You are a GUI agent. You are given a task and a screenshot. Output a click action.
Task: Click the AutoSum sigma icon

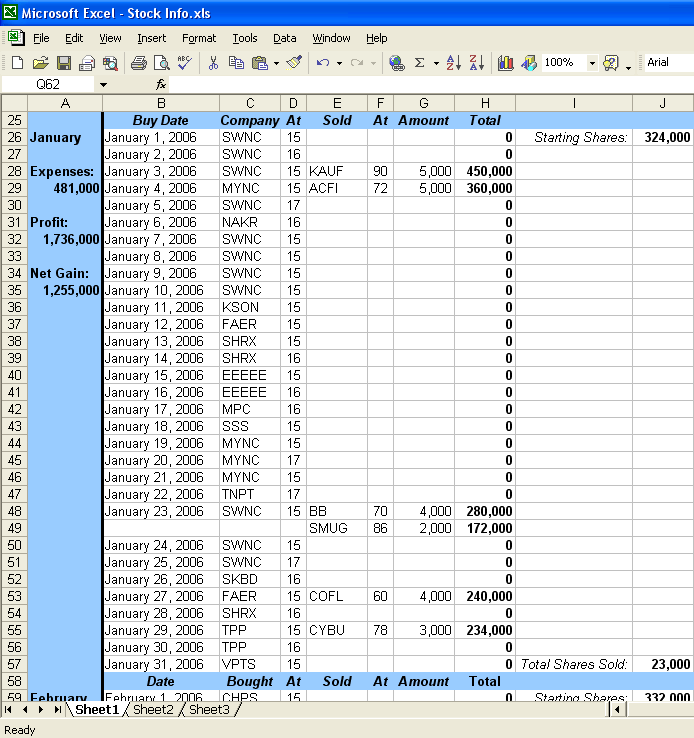pyautogui.click(x=420, y=63)
